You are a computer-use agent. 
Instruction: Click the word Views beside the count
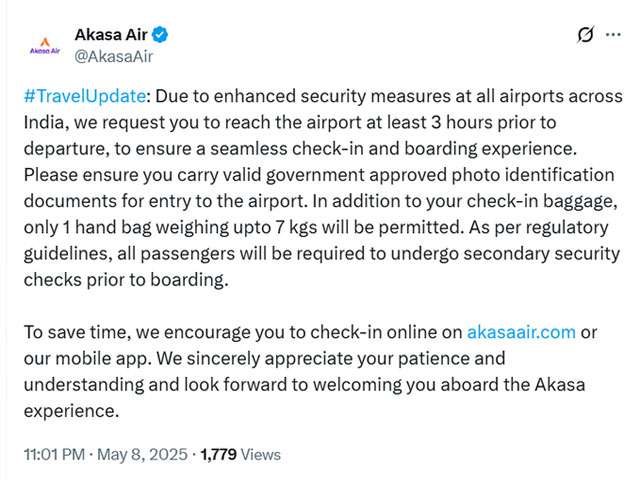(261, 454)
